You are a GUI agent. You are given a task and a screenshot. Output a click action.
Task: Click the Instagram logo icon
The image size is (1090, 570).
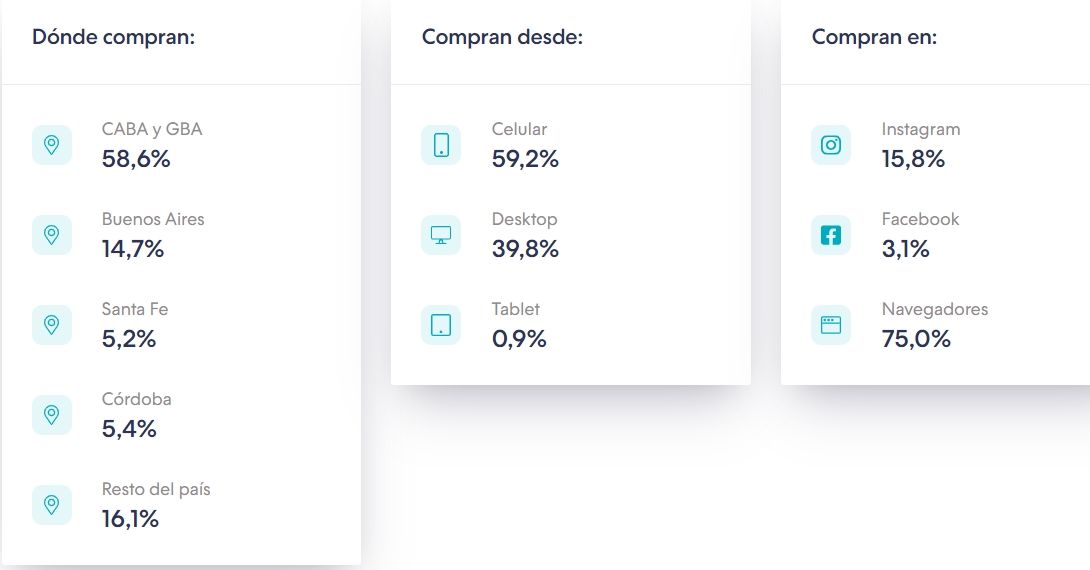(831, 145)
